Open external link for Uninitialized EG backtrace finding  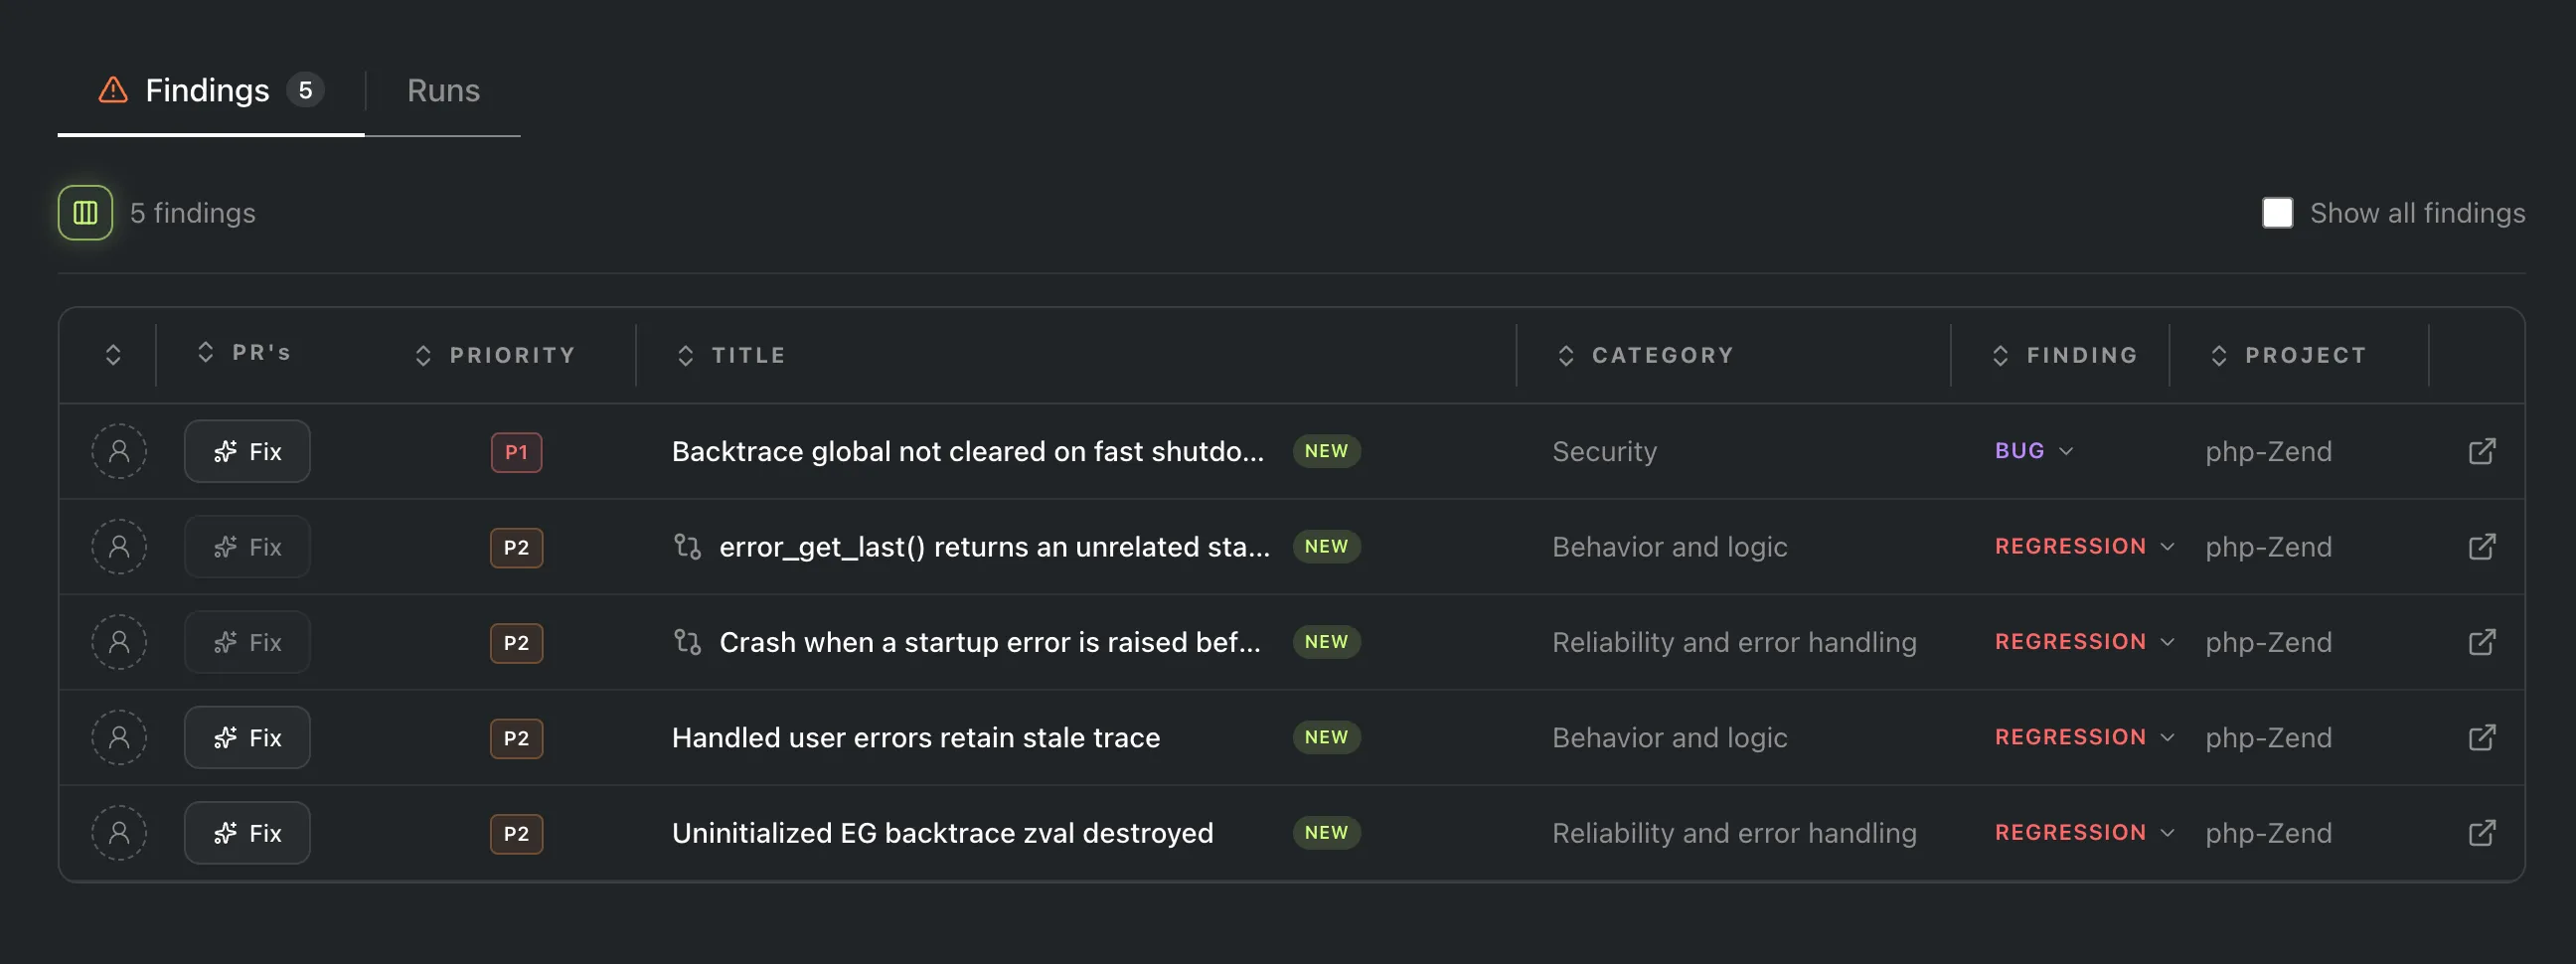2482,833
